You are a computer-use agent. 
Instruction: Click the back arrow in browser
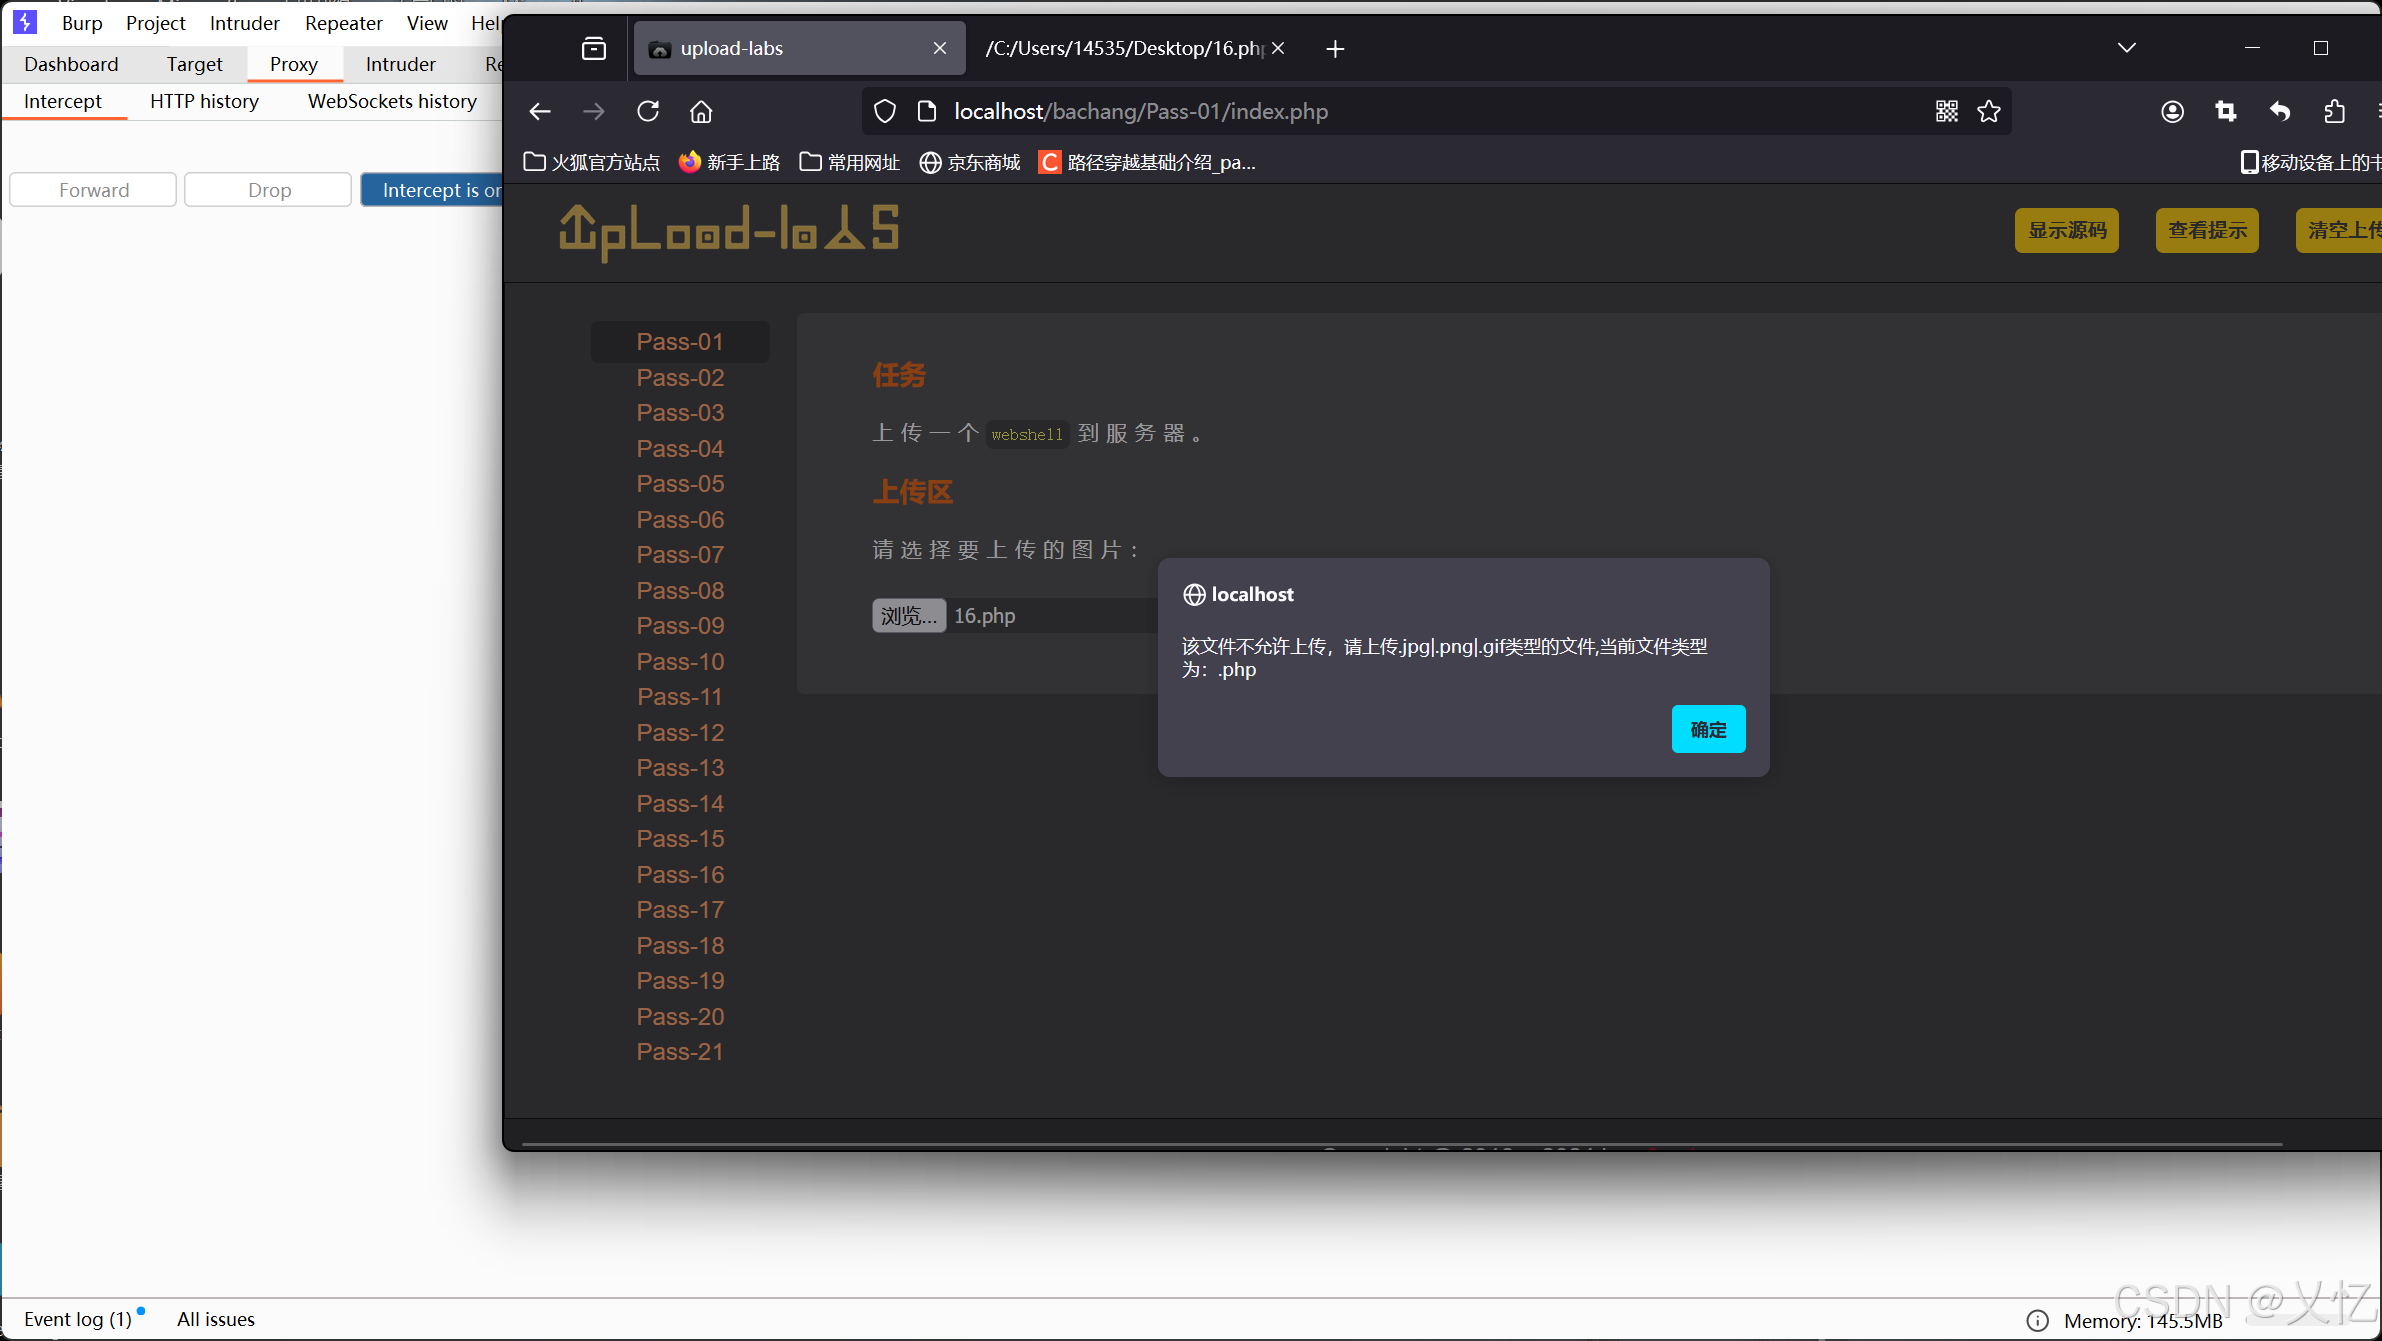540,111
